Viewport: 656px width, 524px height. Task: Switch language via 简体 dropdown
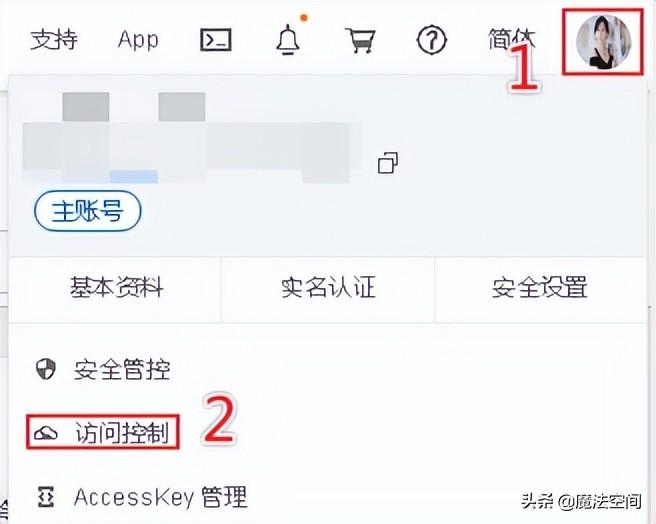click(x=511, y=40)
